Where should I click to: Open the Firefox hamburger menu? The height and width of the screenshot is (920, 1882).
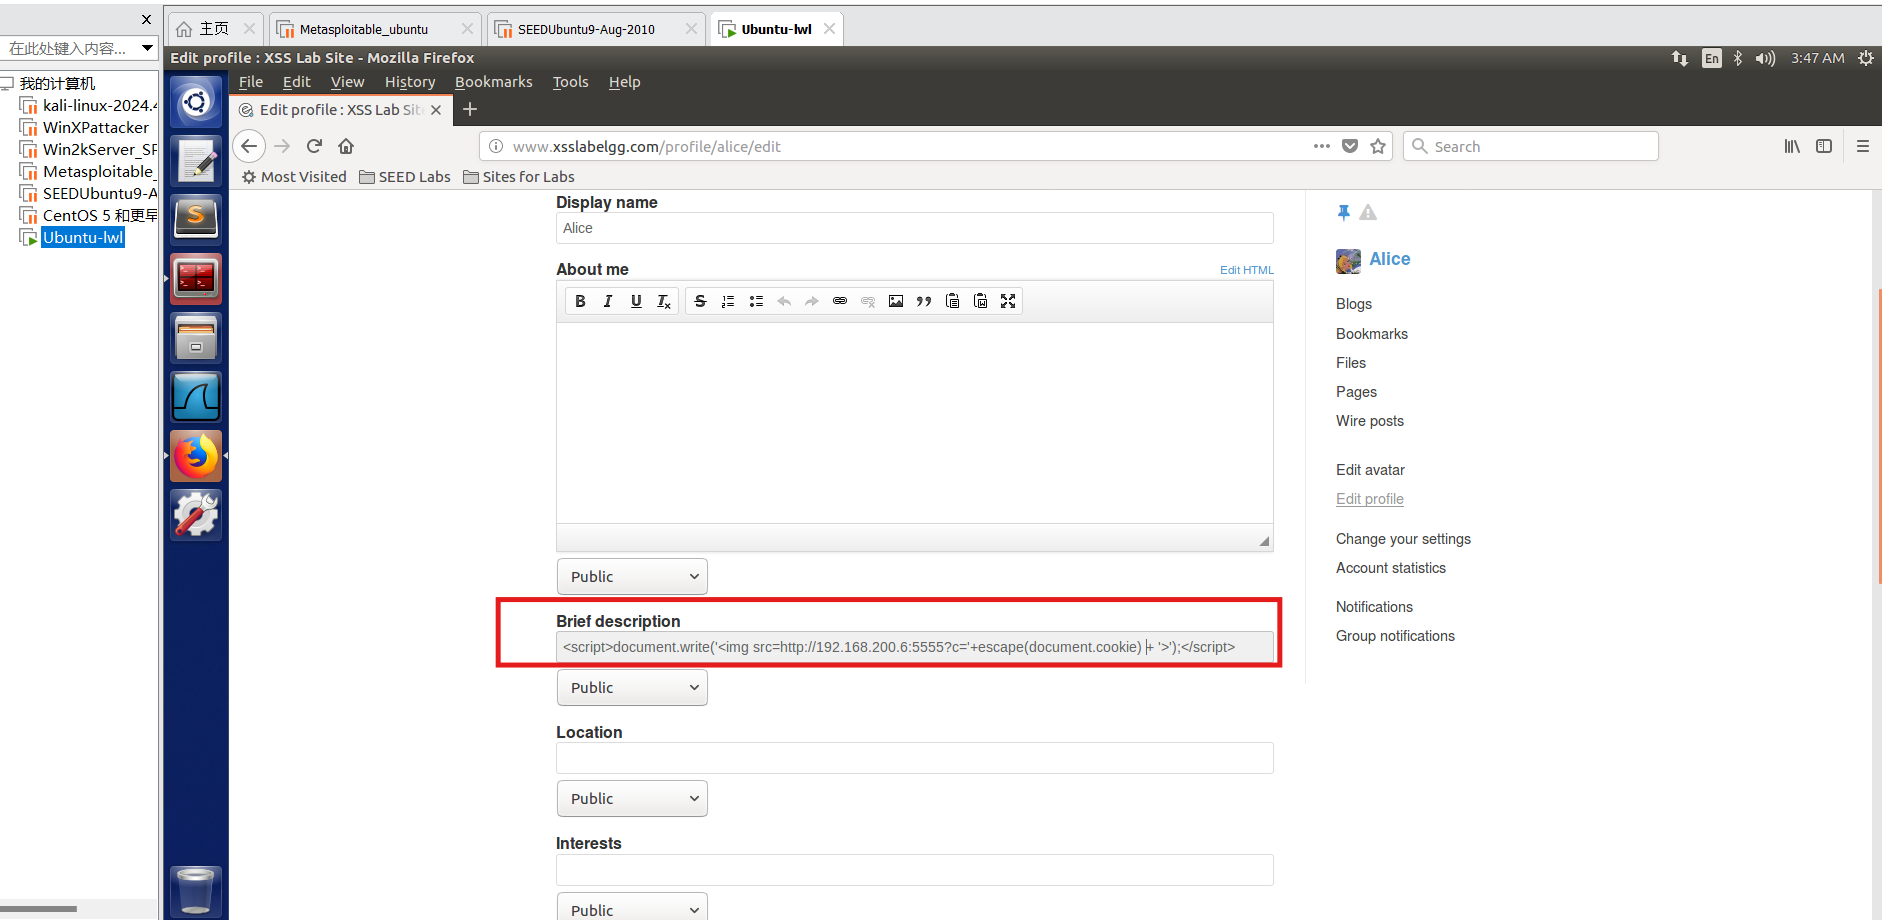1862,146
